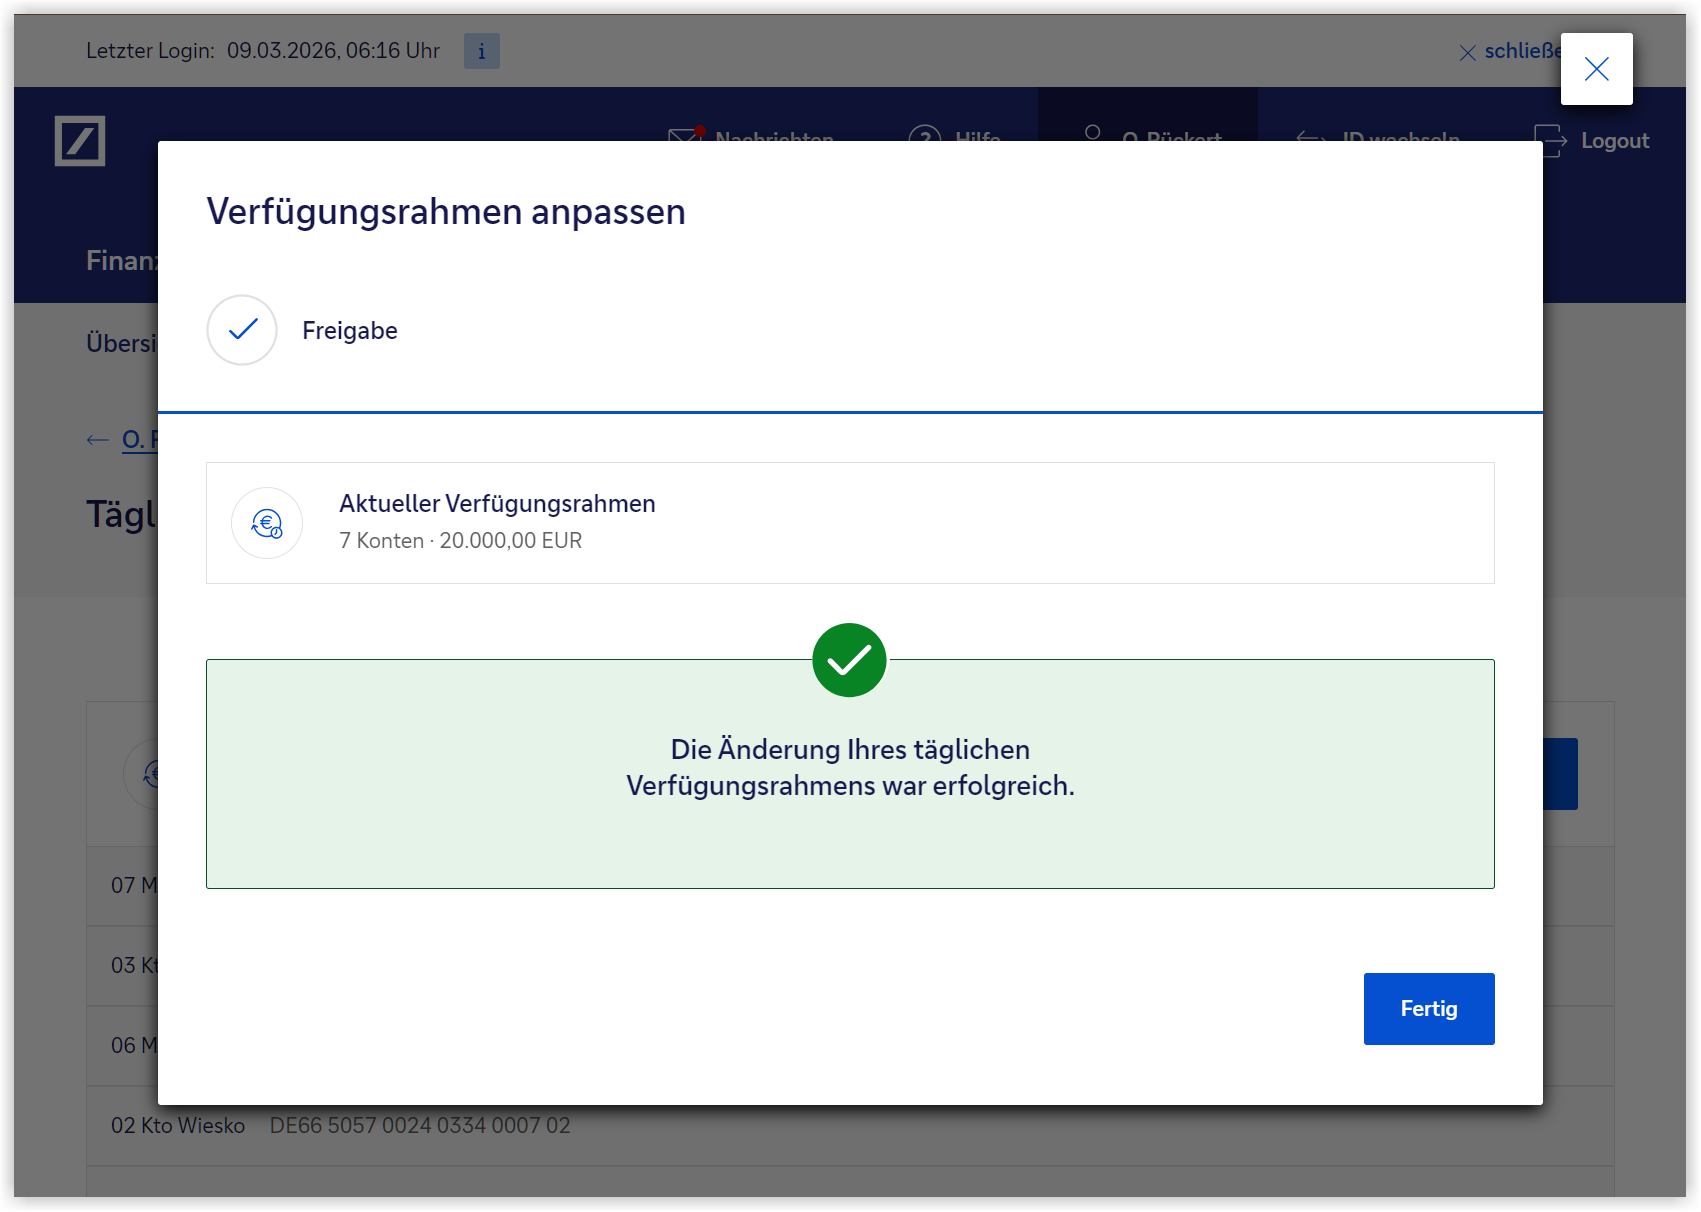Image resolution: width=1701 pixels, height=1212 pixels.
Task: Close the dialog with the X button
Action: coord(1596,69)
